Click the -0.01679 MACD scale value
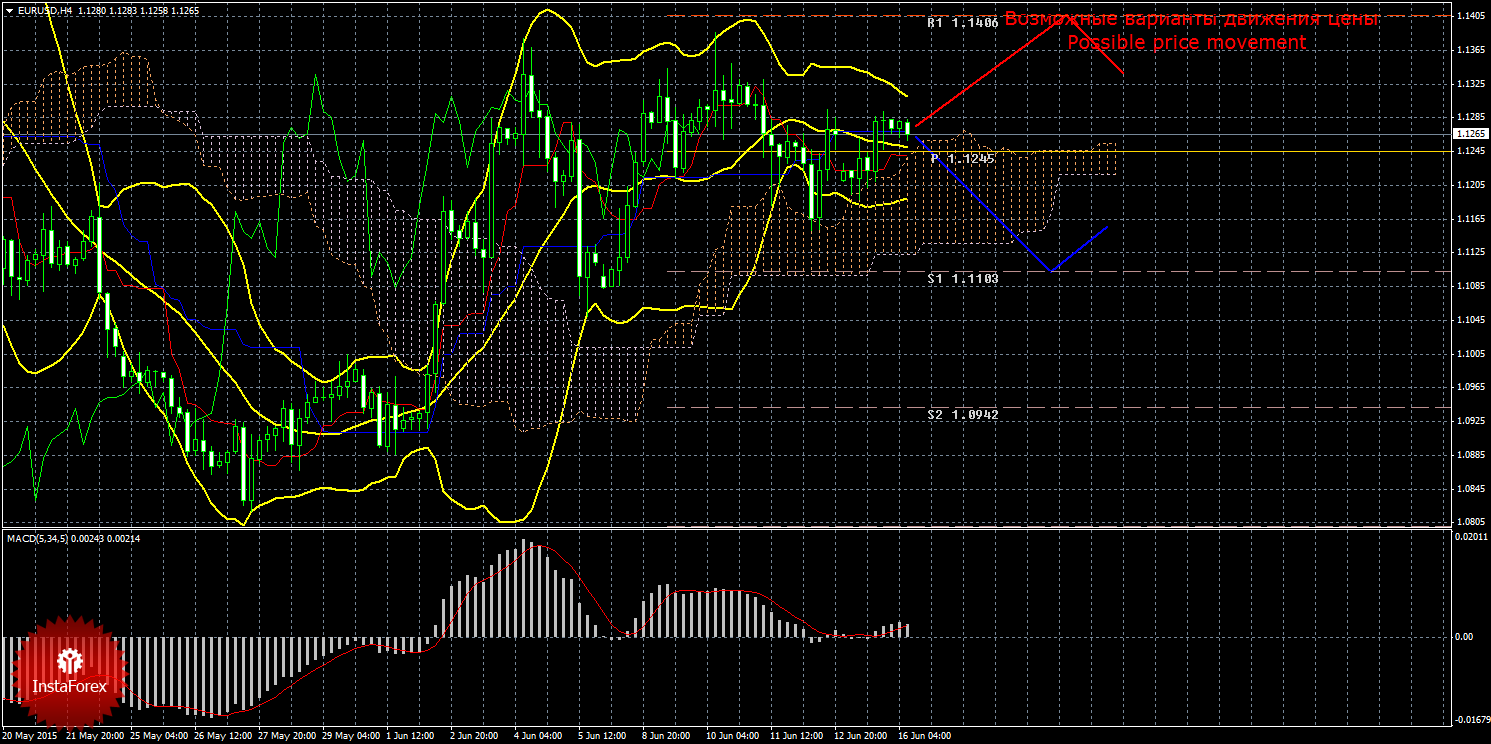The width and height of the screenshot is (1491, 744). (1468, 719)
